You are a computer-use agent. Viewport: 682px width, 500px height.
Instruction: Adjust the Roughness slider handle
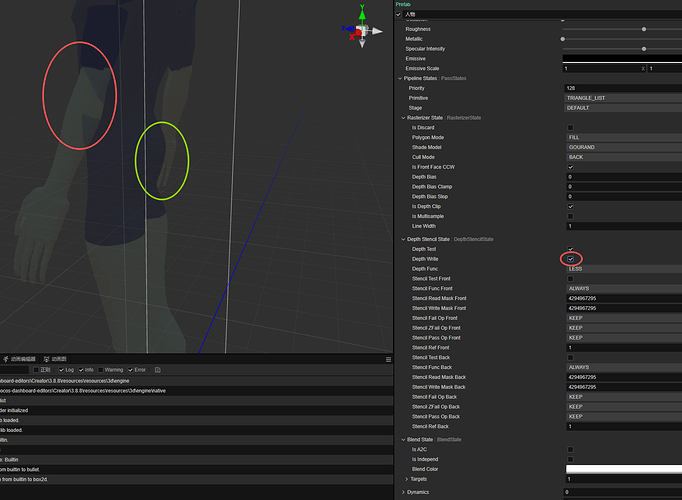point(644,29)
